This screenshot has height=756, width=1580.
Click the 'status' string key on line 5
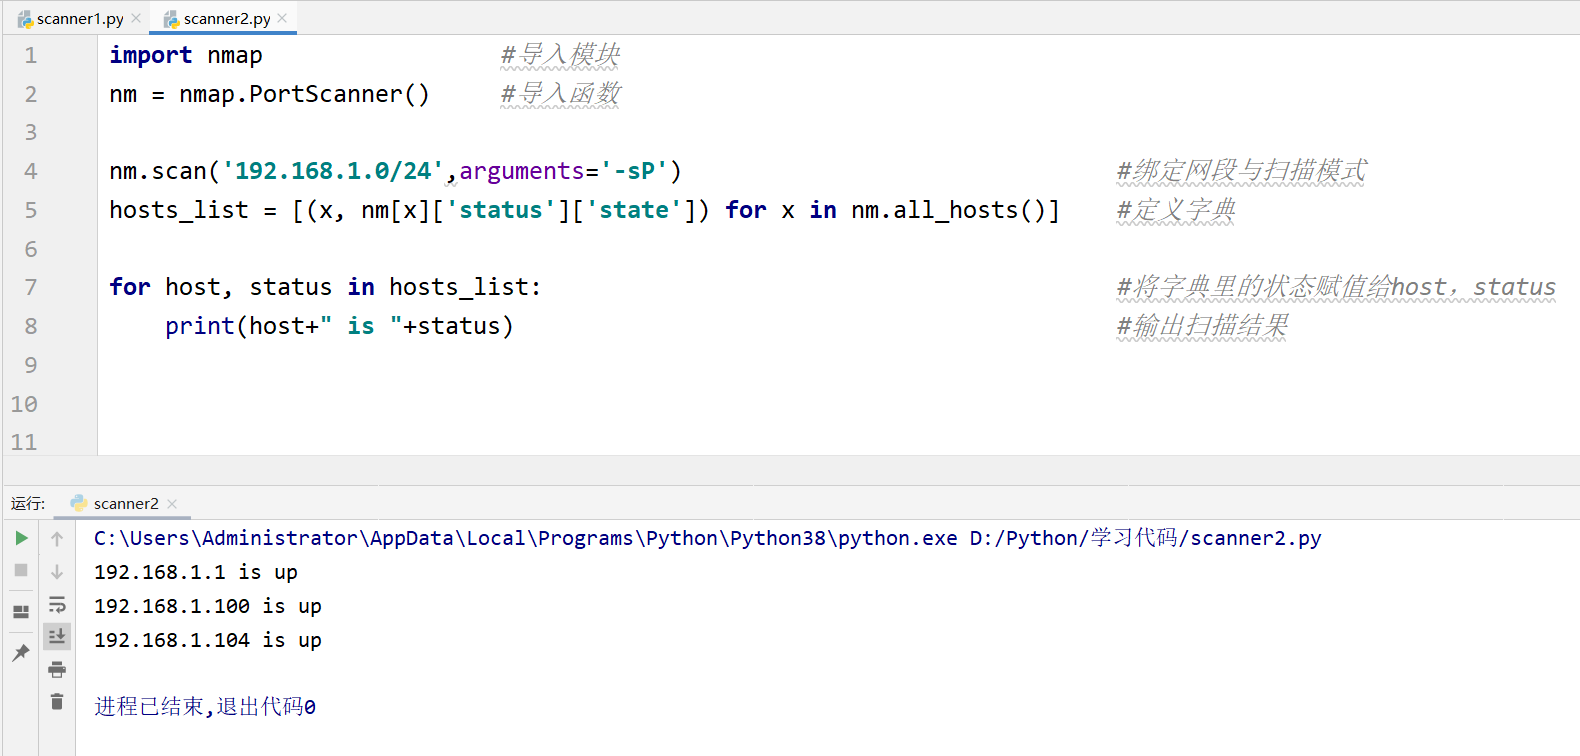pyautogui.click(x=501, y=210)
